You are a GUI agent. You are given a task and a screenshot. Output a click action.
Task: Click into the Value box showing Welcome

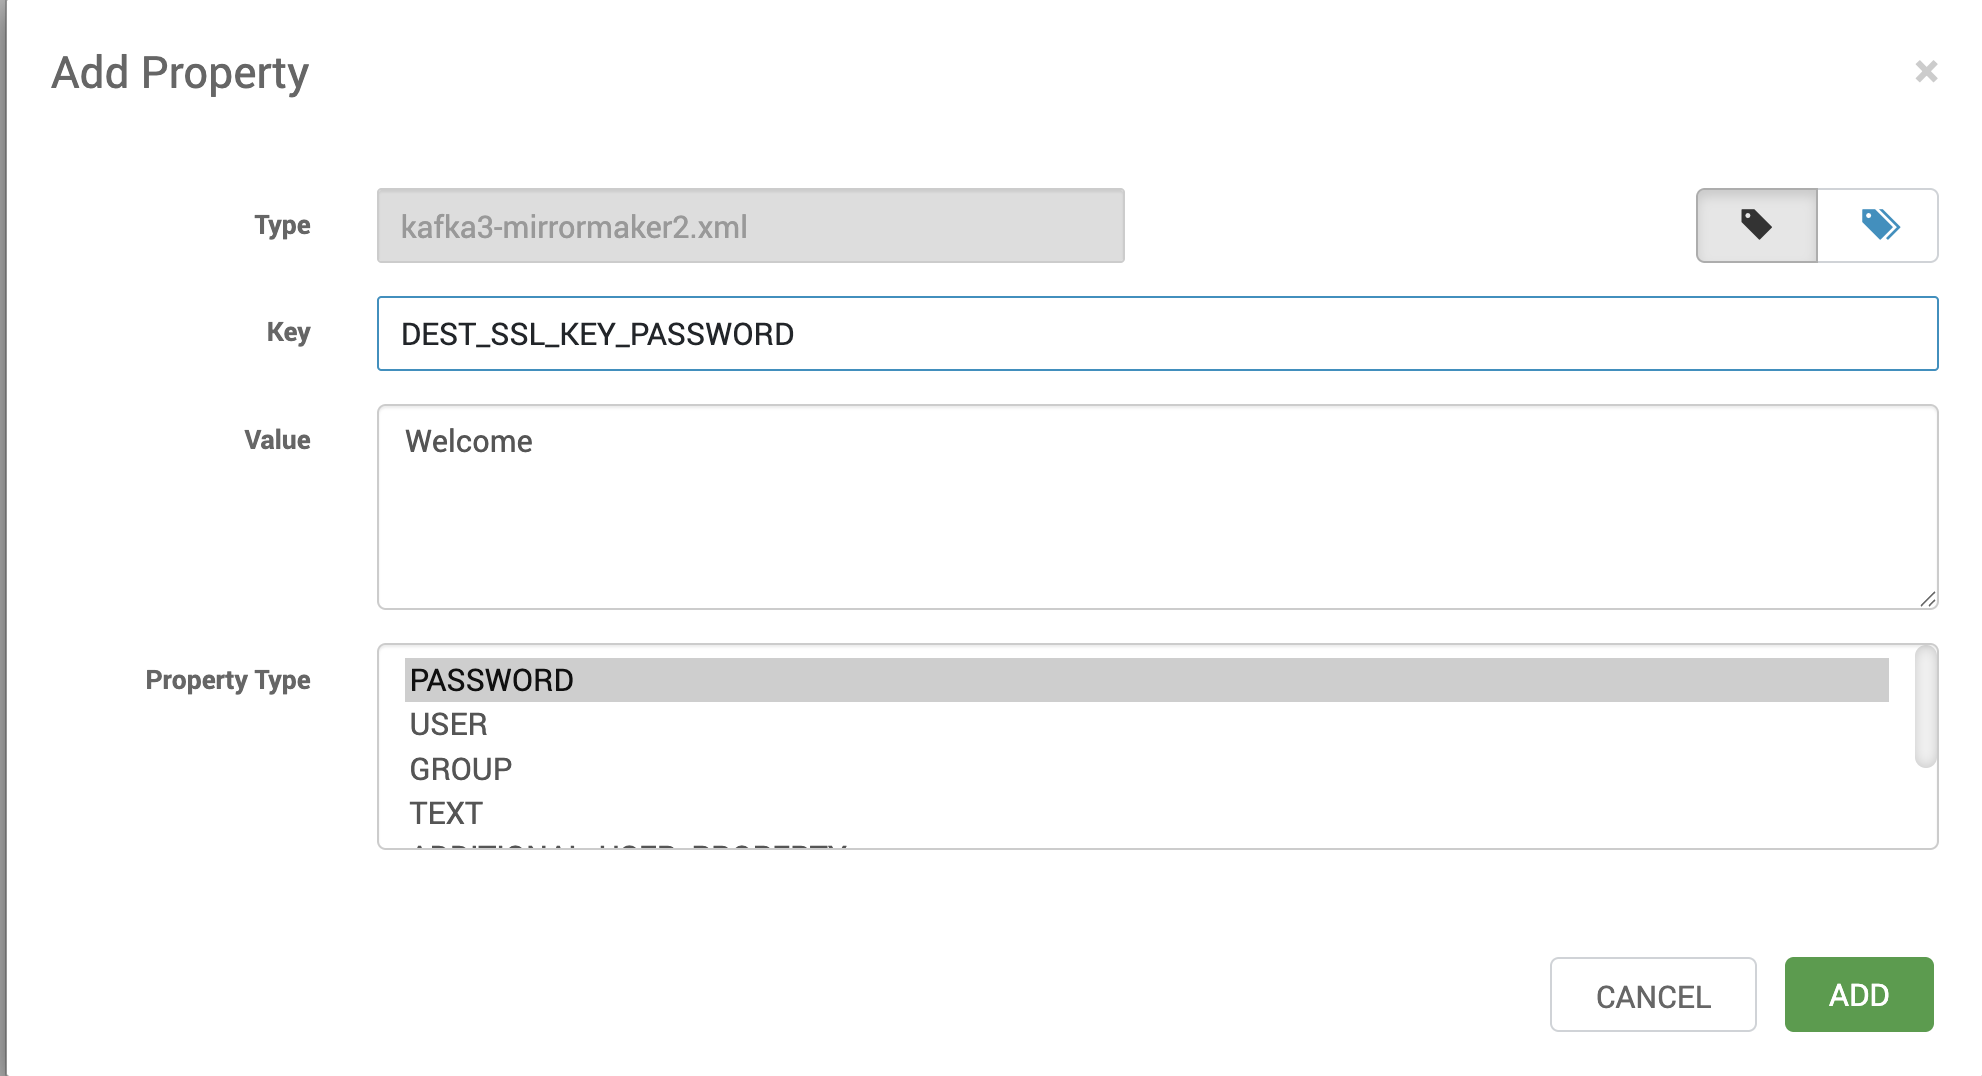pos(1157,507)
